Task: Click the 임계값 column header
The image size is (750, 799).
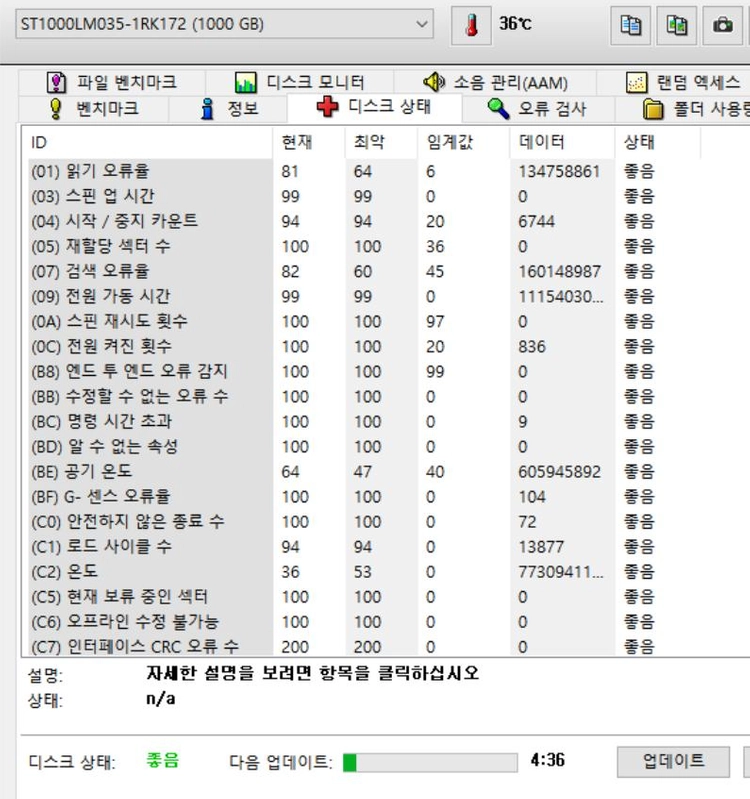Action: 464,143
